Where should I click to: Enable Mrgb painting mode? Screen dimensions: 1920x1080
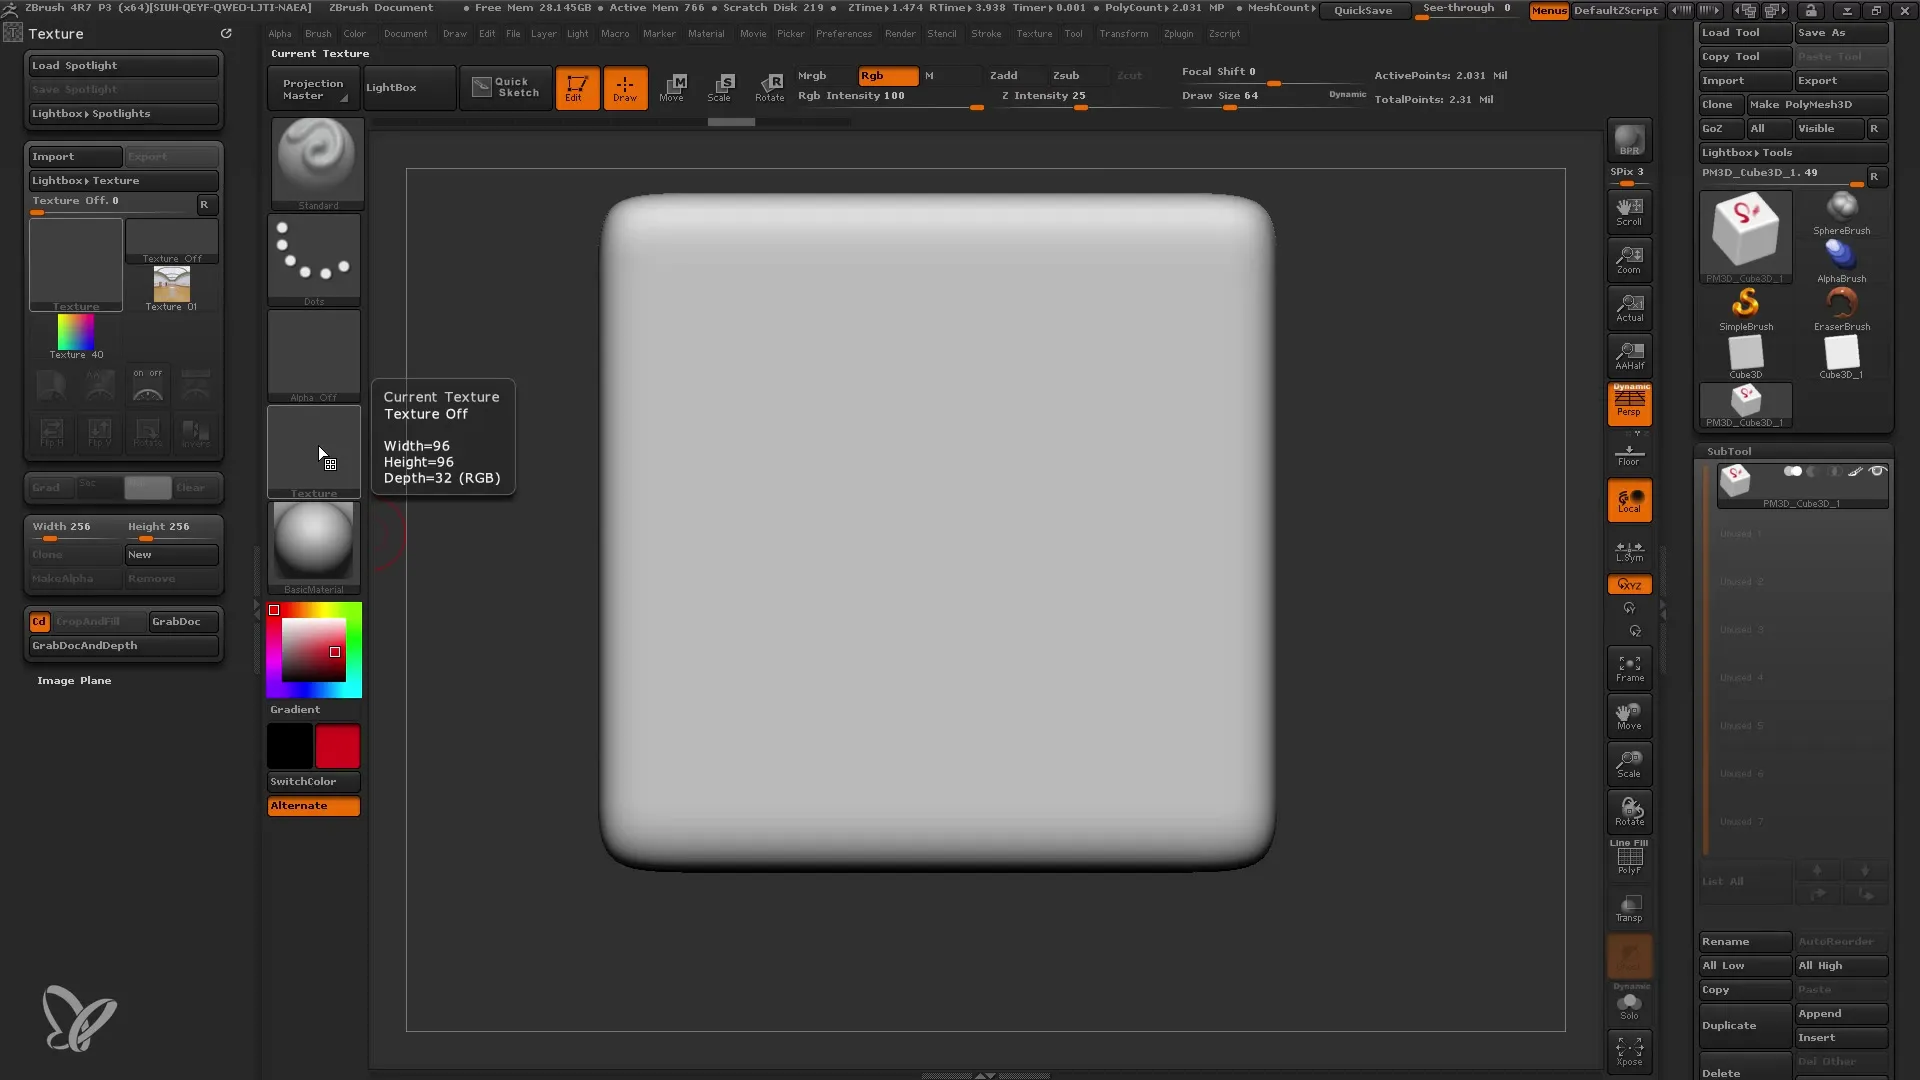point(825,76)
